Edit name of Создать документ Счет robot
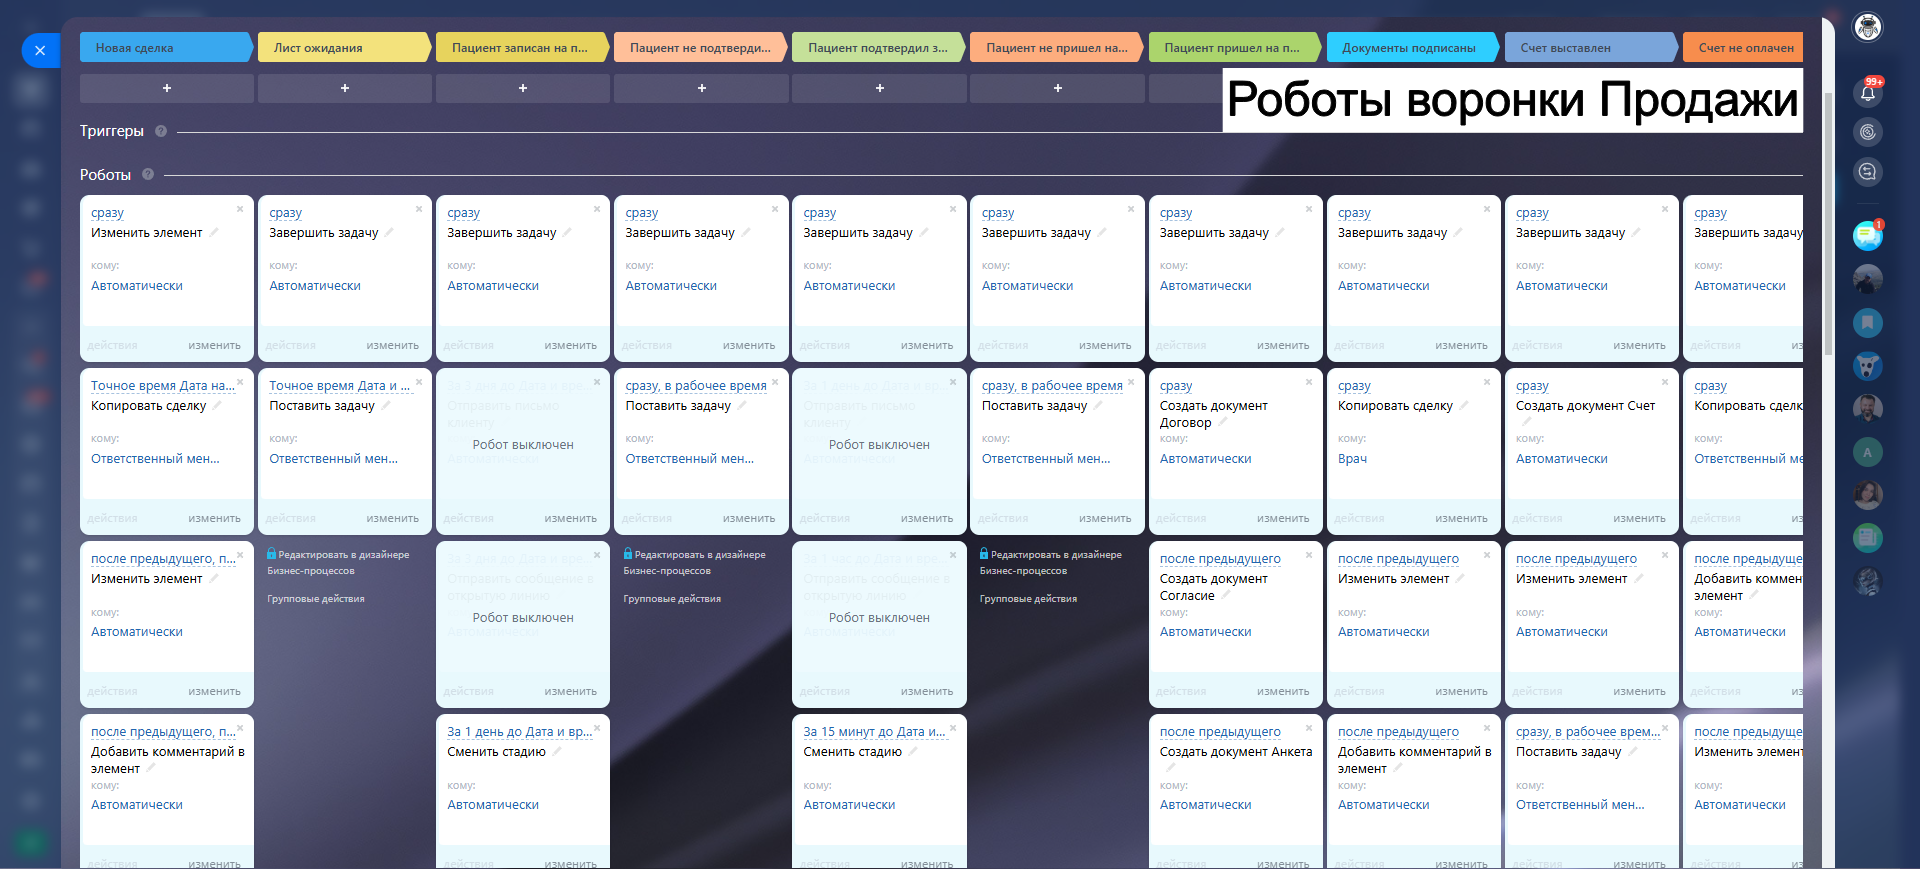Screen dimensions: 1920x869 [1526, 422]
